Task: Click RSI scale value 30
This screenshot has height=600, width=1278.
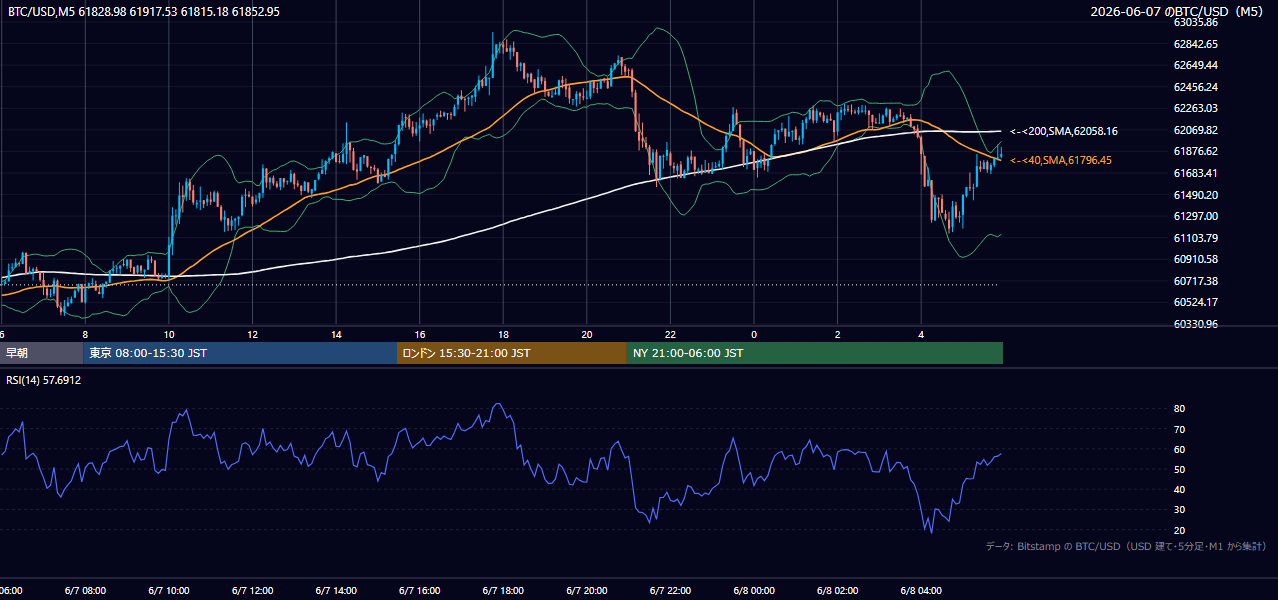Action: pos(1179,510)
